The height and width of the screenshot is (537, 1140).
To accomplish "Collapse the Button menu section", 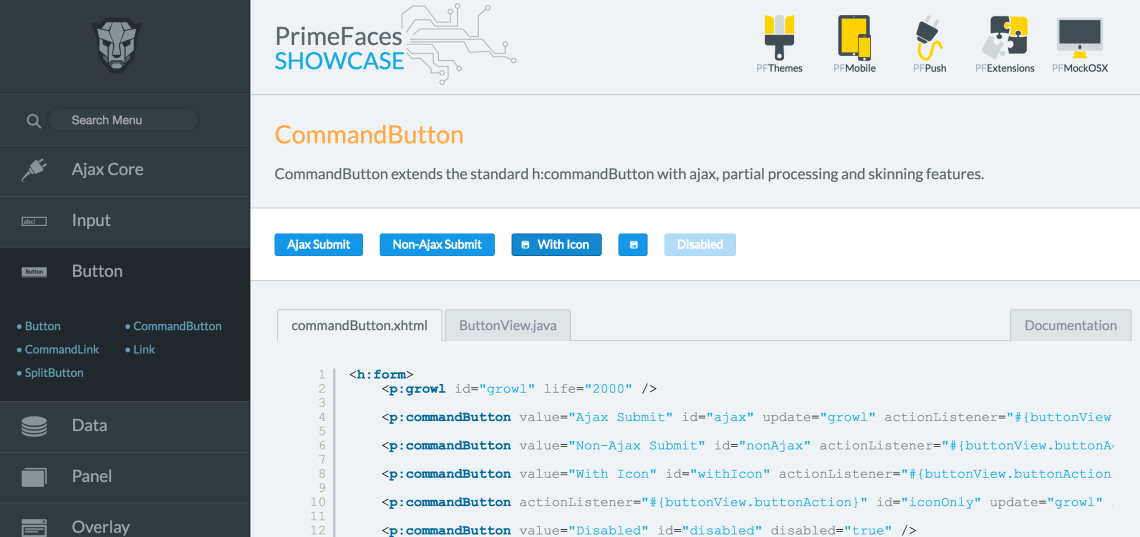I will click(98, 272).
